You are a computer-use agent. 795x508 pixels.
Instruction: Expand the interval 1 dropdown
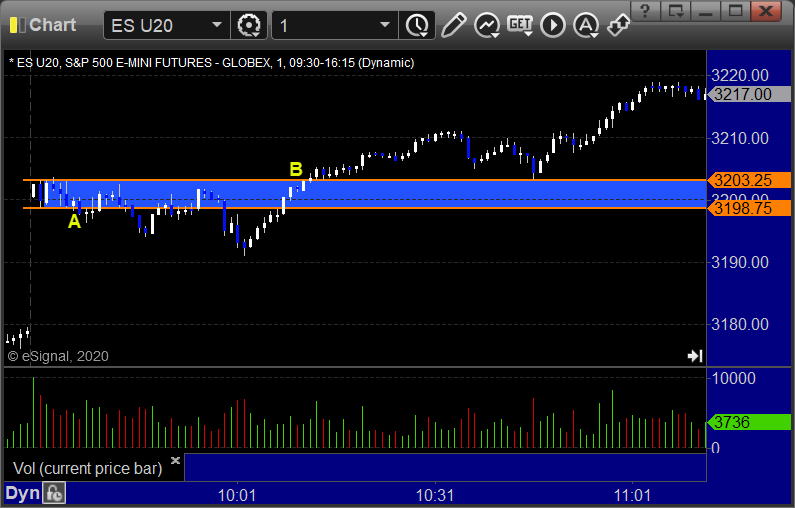pyautogui.click(x=385, y=25)
